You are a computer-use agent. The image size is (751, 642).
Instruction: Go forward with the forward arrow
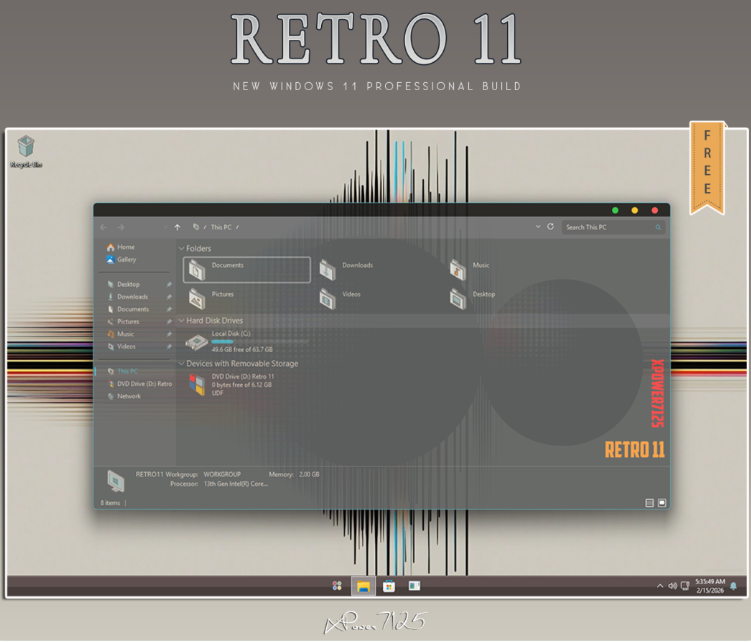click(121, 227)
